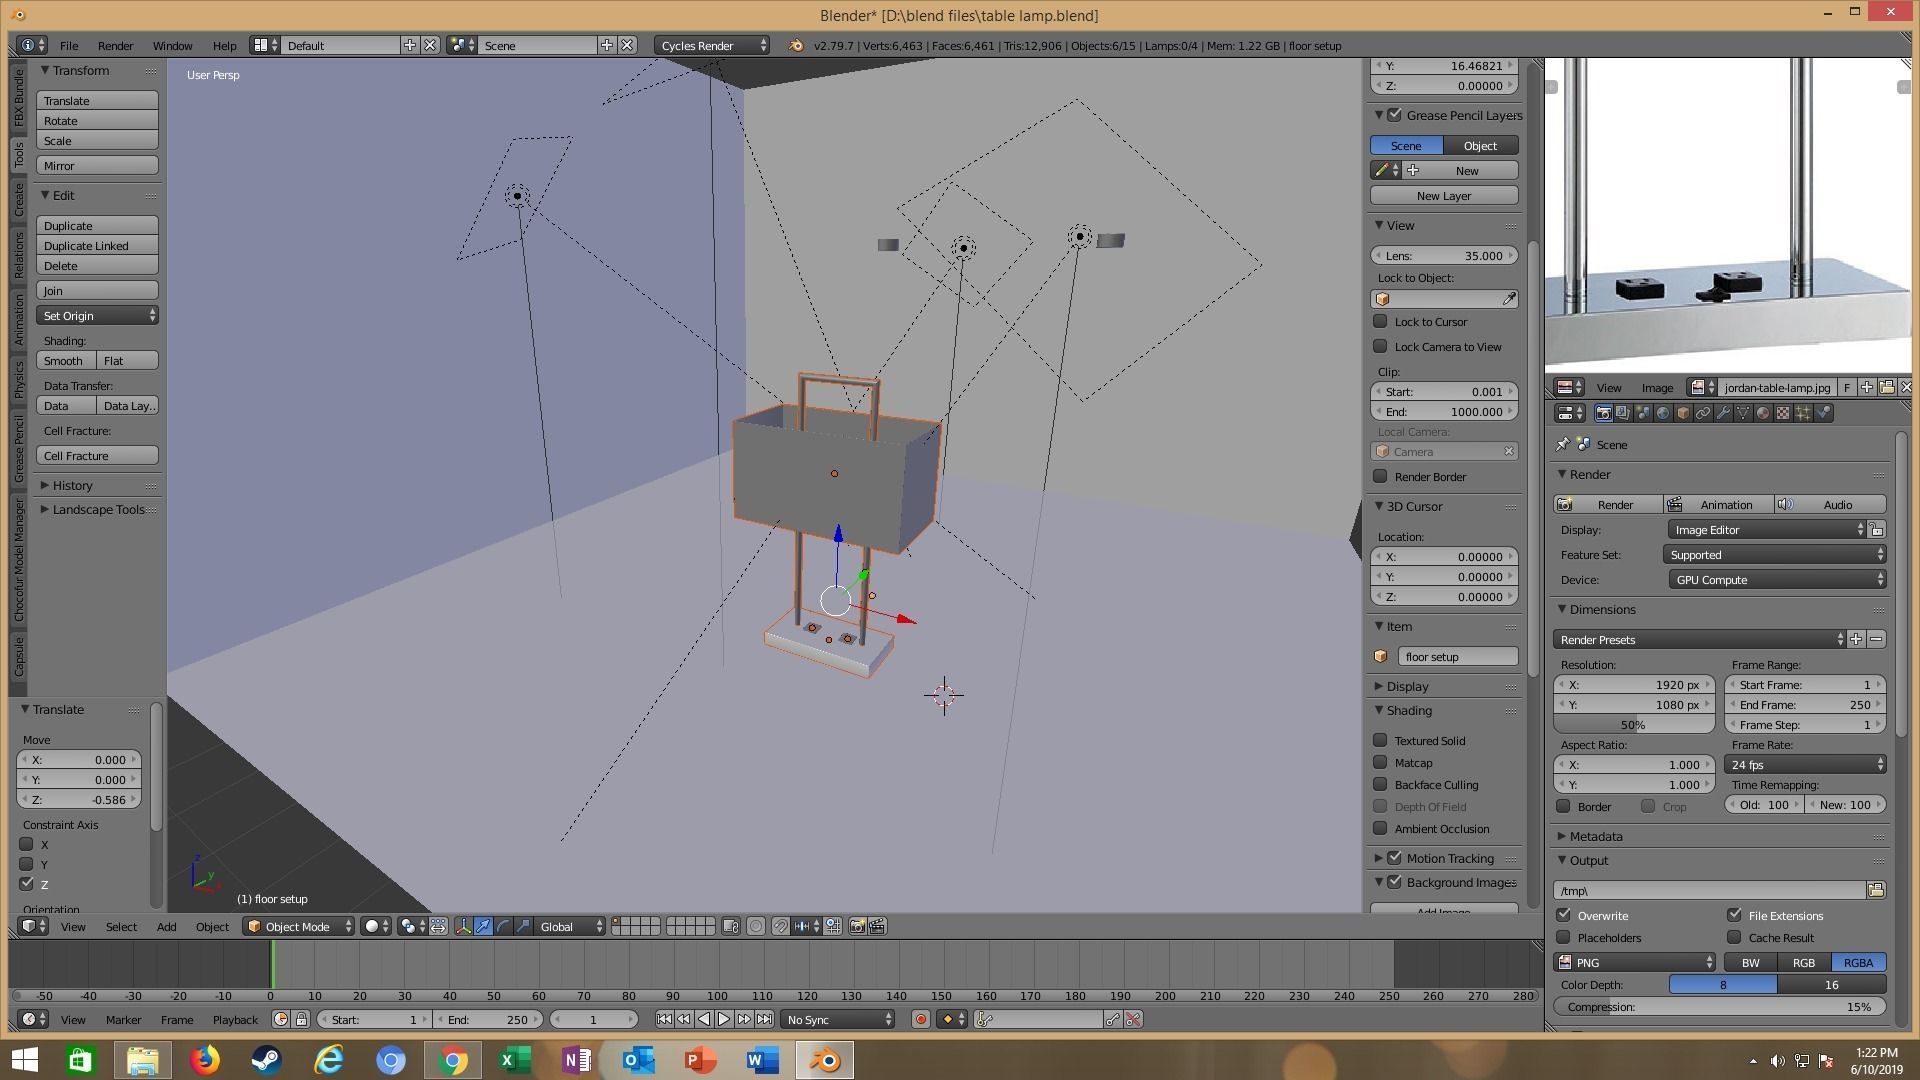Adjust the PNG Compression slider

pyautogui.click(x=1720, y=1008)
